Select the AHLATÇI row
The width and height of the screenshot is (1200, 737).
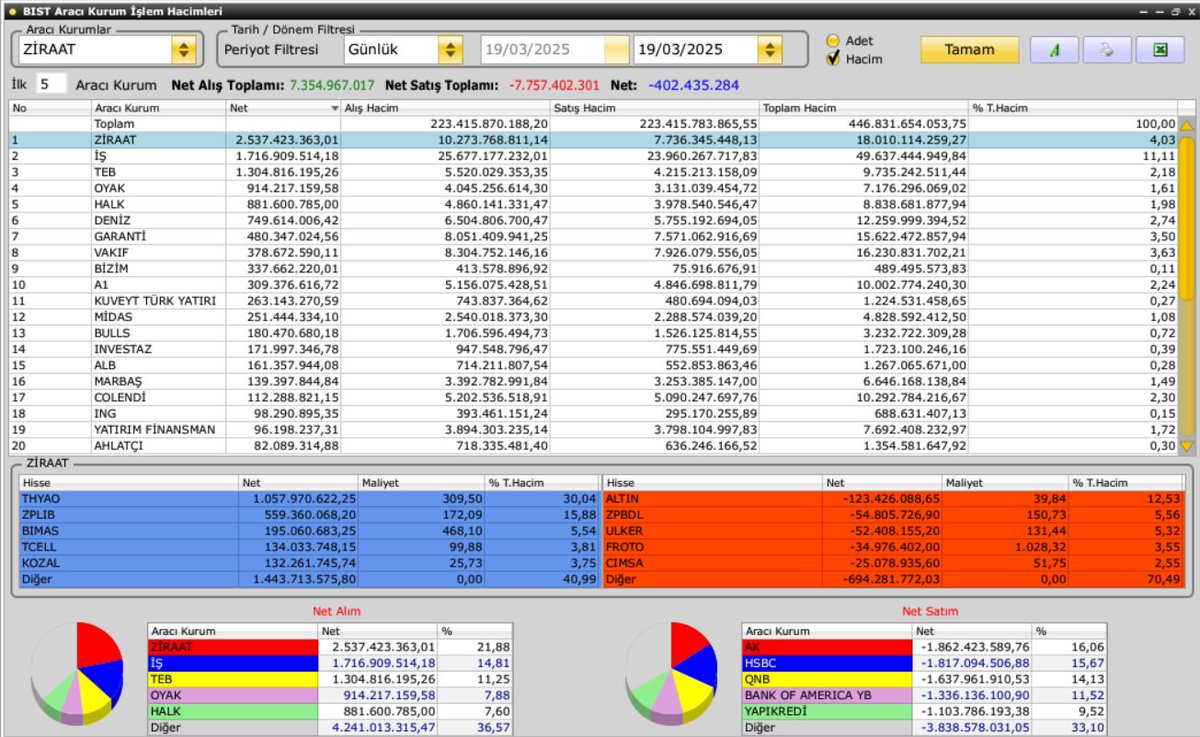tap(593, 445)
